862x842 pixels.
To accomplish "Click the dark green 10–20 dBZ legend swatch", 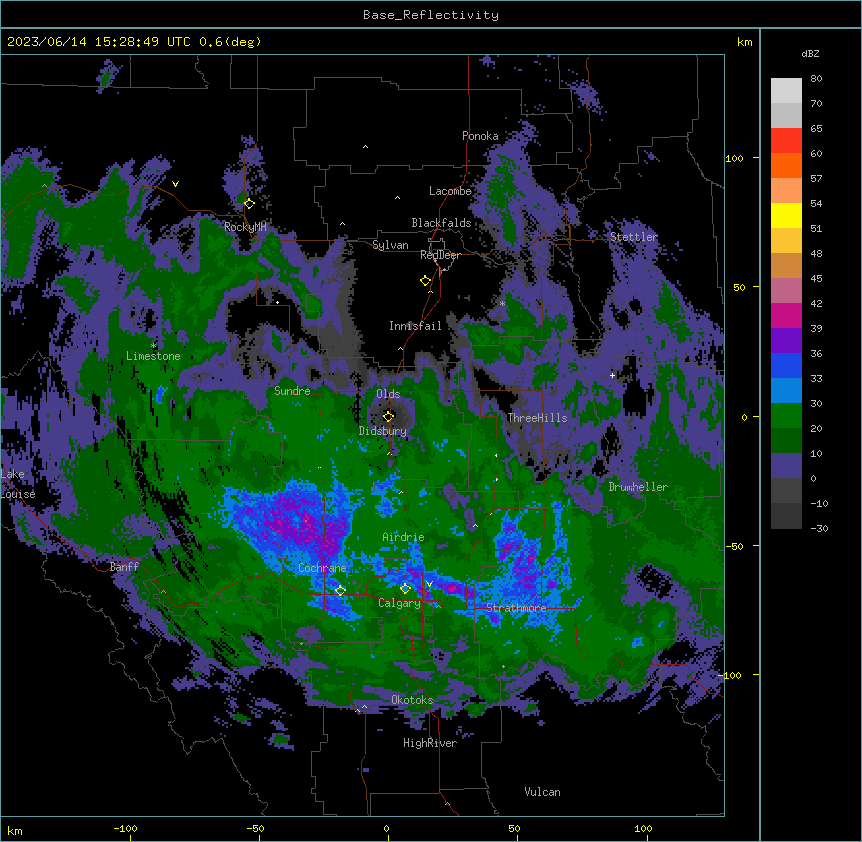I will pos(786,441).
